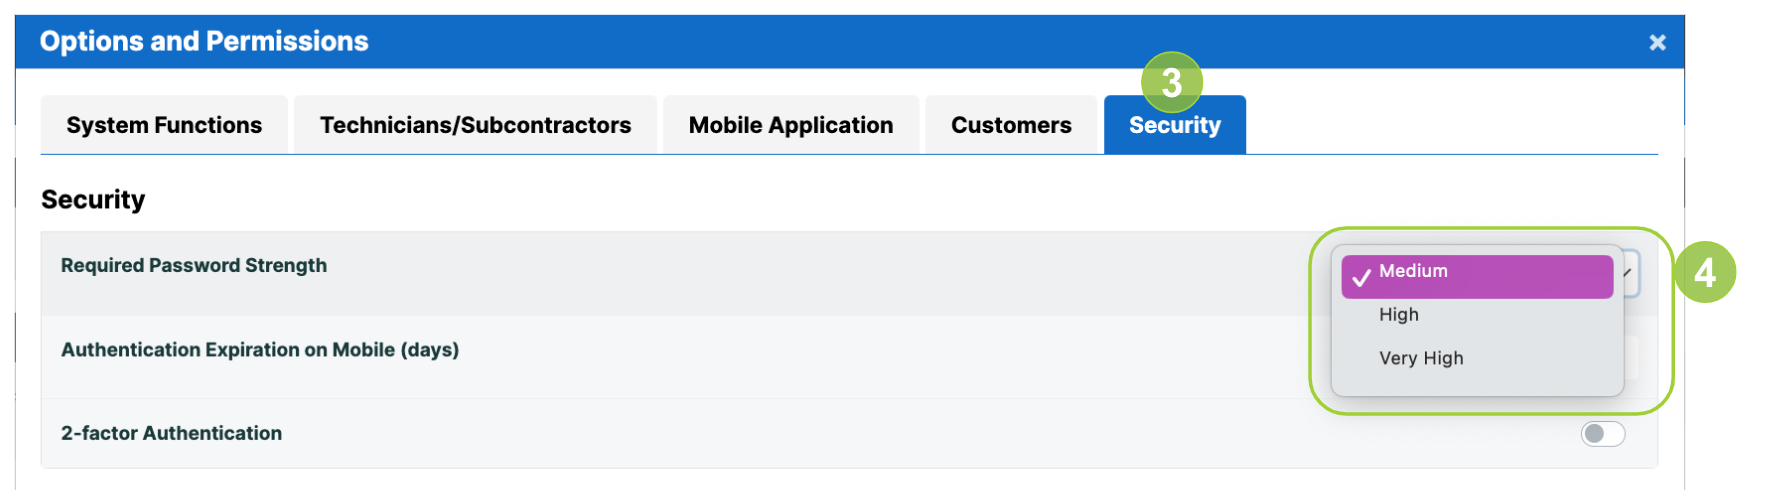This screenshot has height=490, width=1774.
Task: Open the Customers tab
Action: click(x=1011, y=125)
